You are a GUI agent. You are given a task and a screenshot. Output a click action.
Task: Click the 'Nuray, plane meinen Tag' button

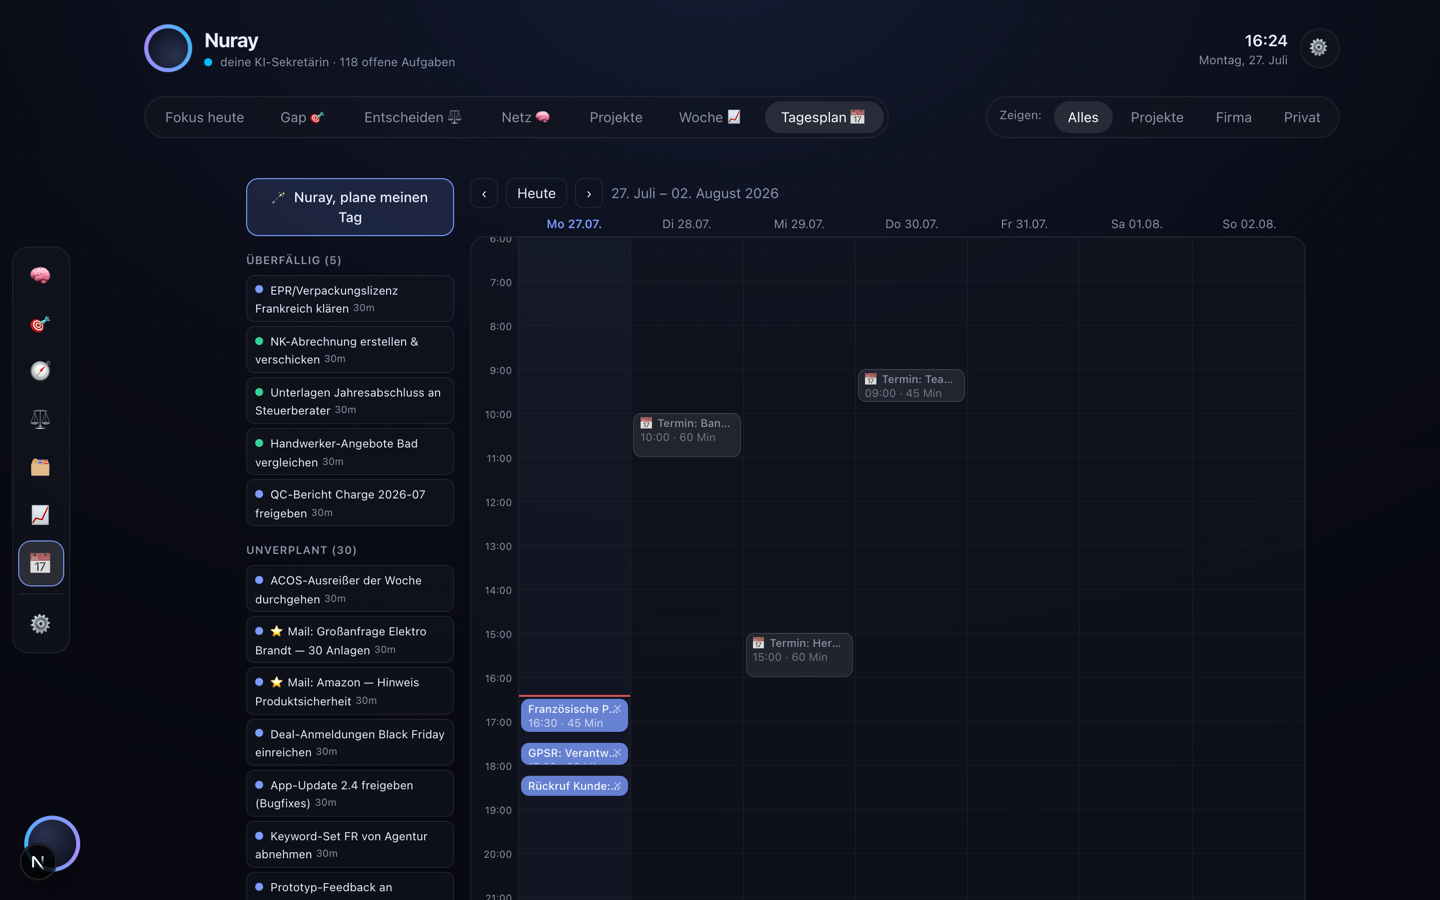click(x=350, y=207)
